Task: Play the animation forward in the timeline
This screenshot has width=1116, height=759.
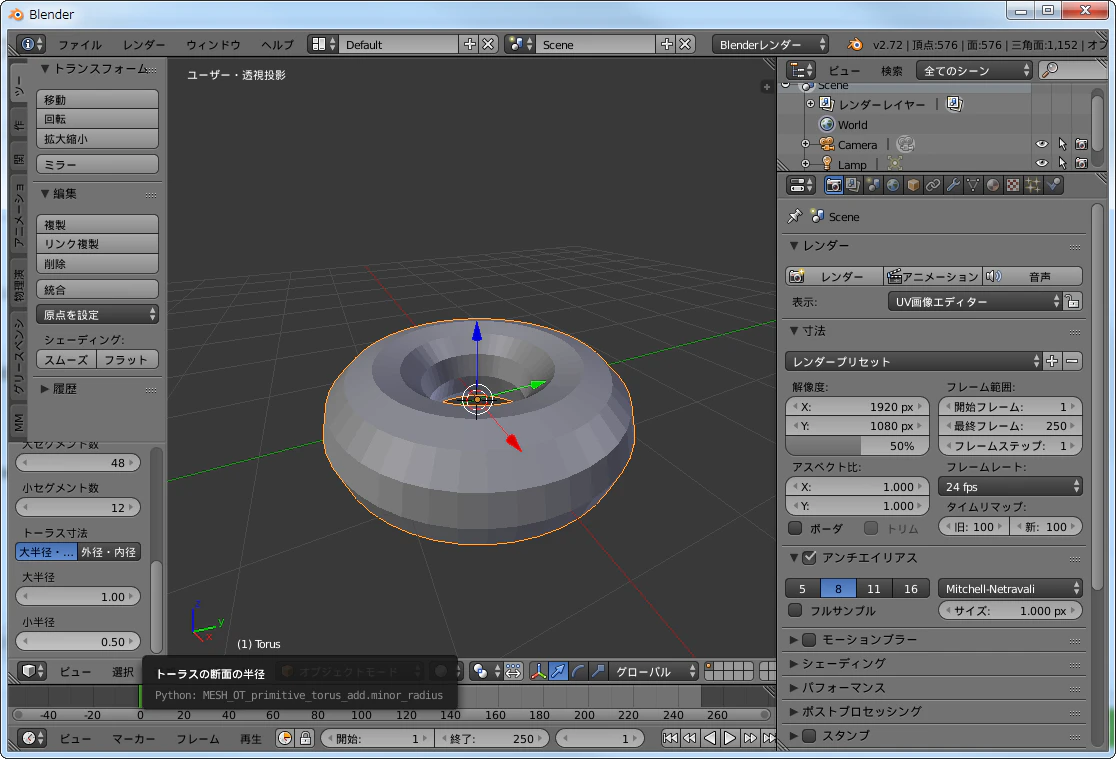Action: (x=730, y=738)
